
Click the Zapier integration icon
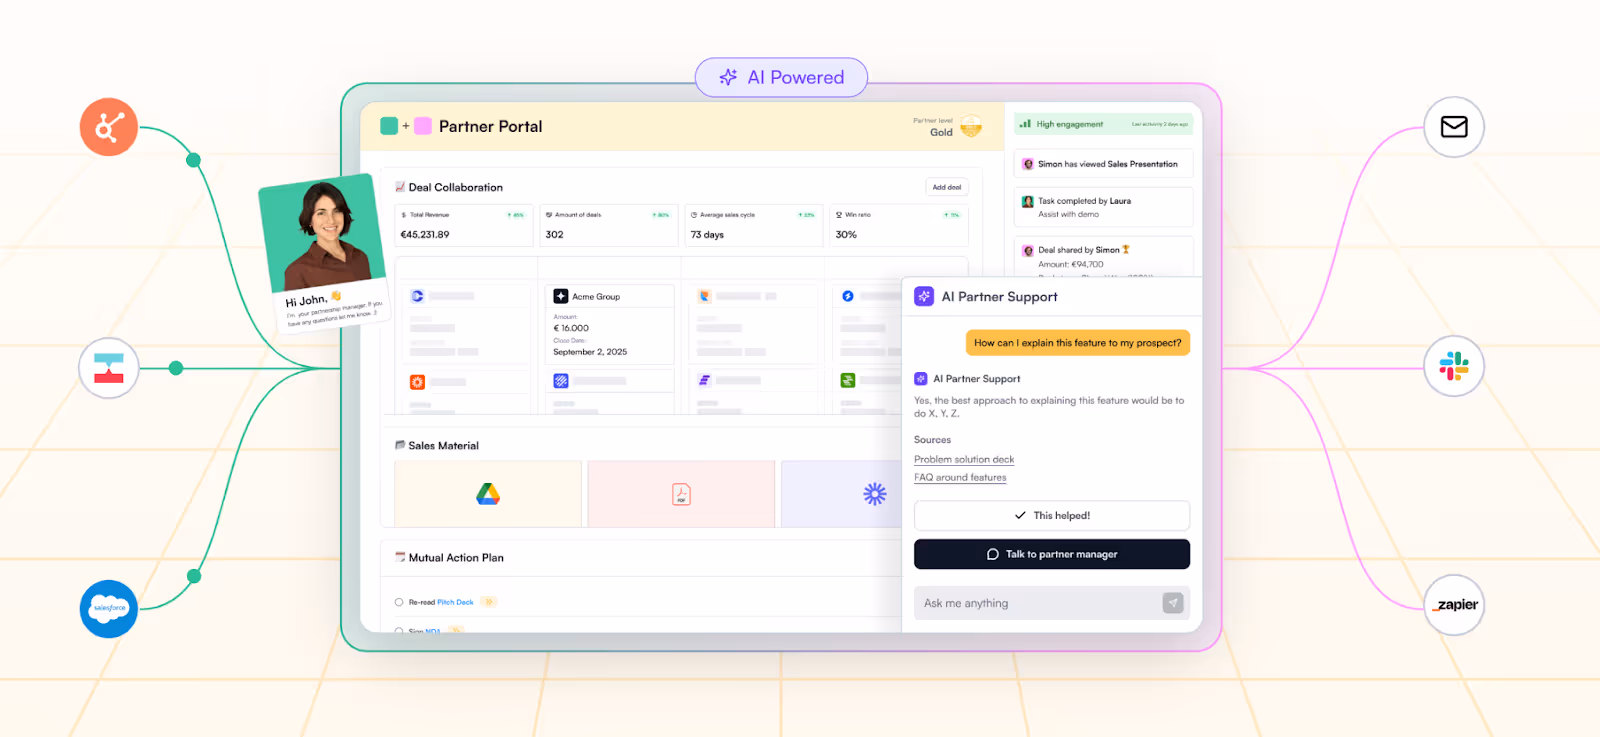[x=1454, y=605]
